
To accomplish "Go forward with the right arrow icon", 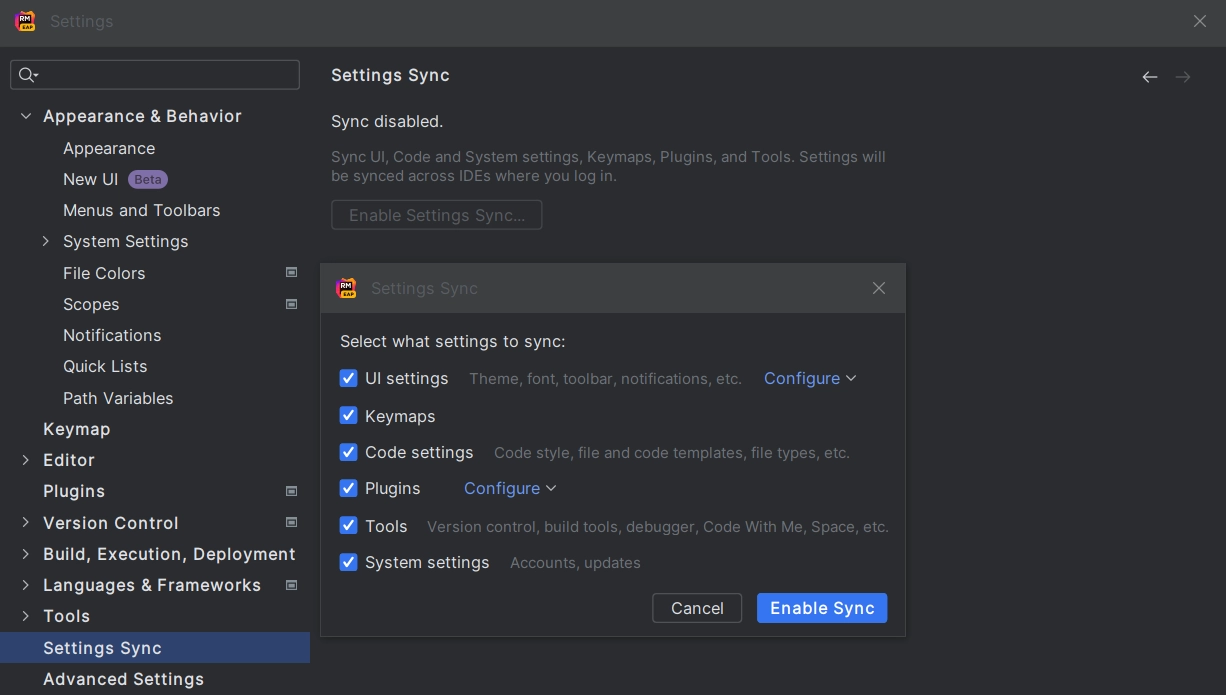I will click(1183, 77).
